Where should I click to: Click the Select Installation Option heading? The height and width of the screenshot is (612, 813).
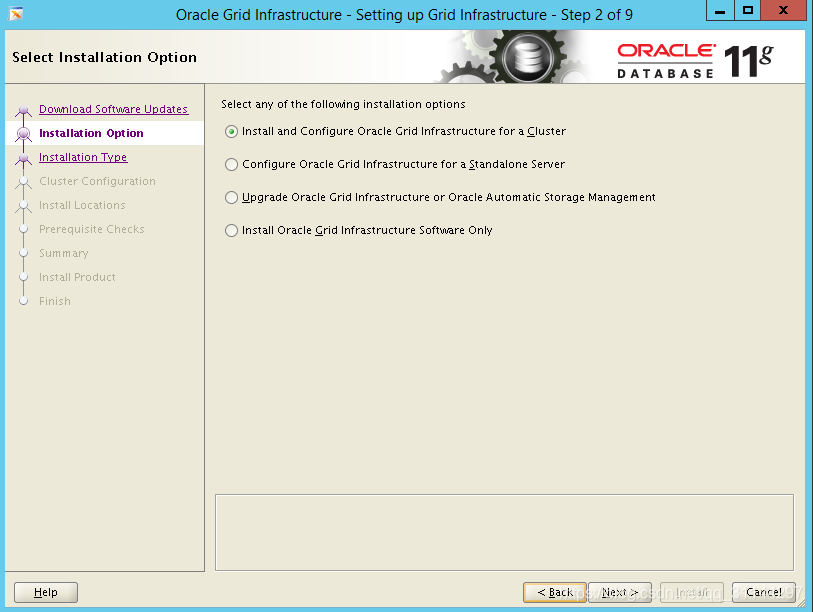[104, 57]
